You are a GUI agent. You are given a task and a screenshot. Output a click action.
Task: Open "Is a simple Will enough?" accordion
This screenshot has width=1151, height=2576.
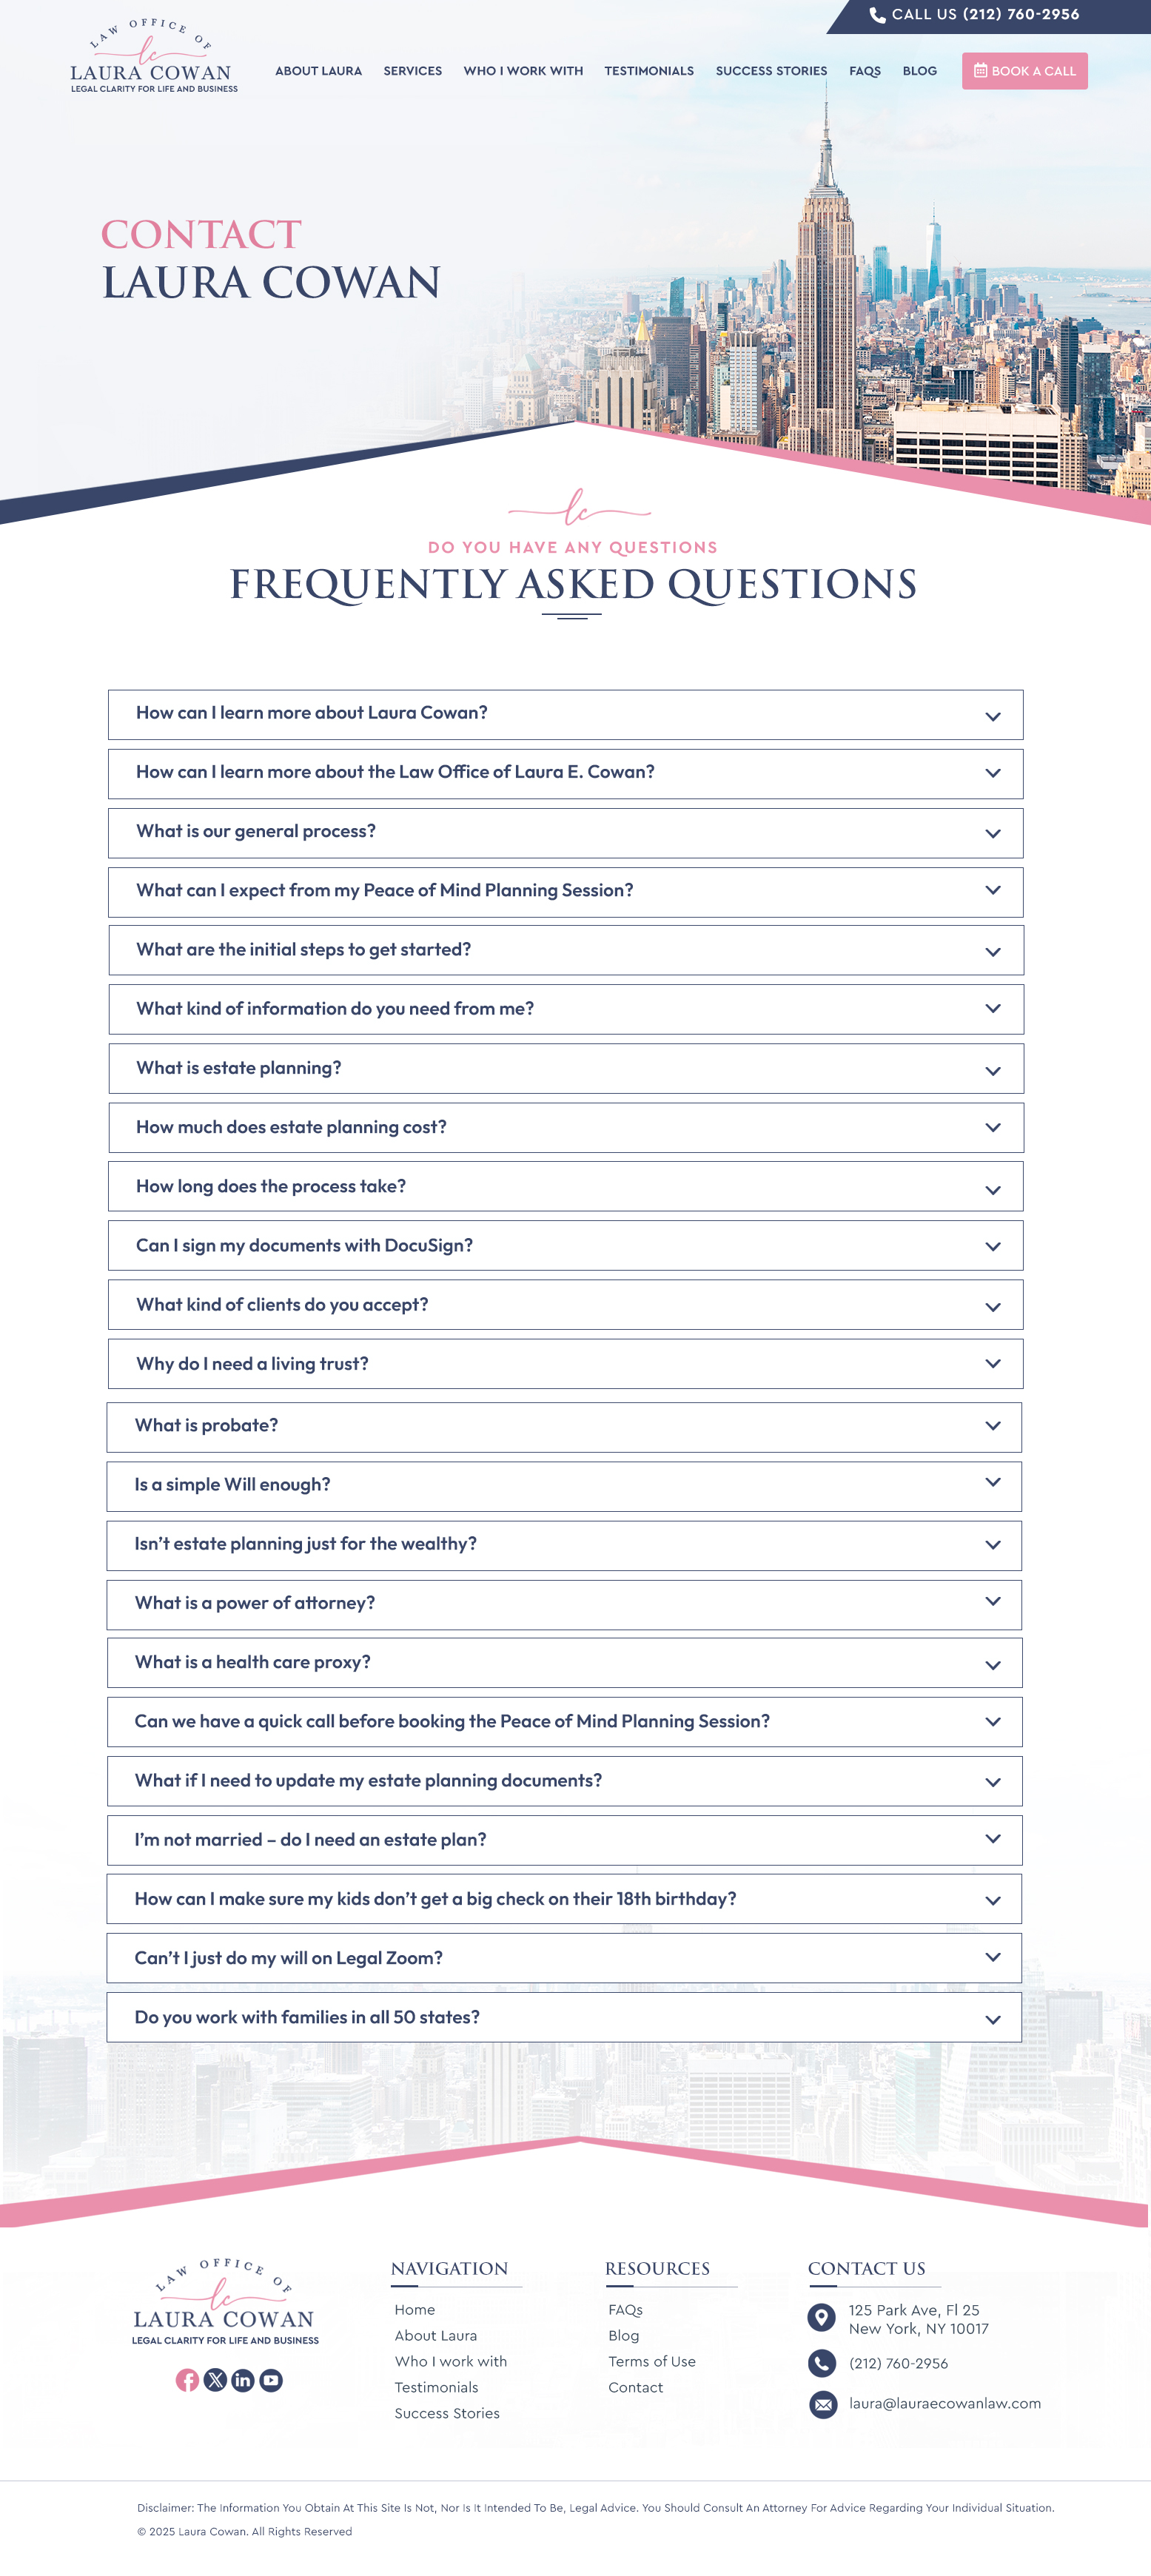pyautogui.click(x=564, y=1485)
